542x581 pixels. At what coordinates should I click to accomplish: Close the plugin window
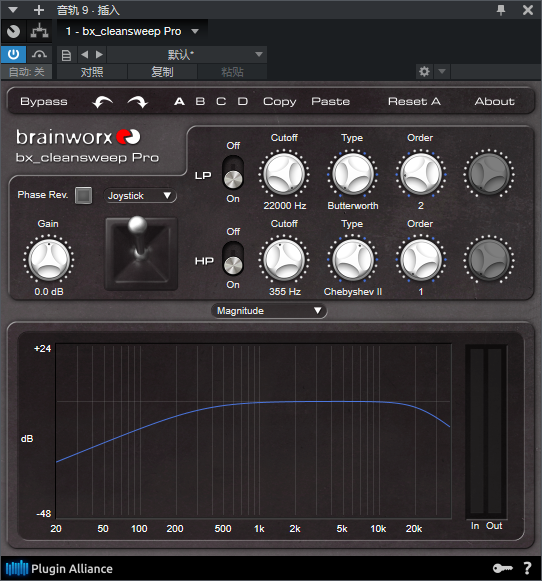(x=528, y=10)
